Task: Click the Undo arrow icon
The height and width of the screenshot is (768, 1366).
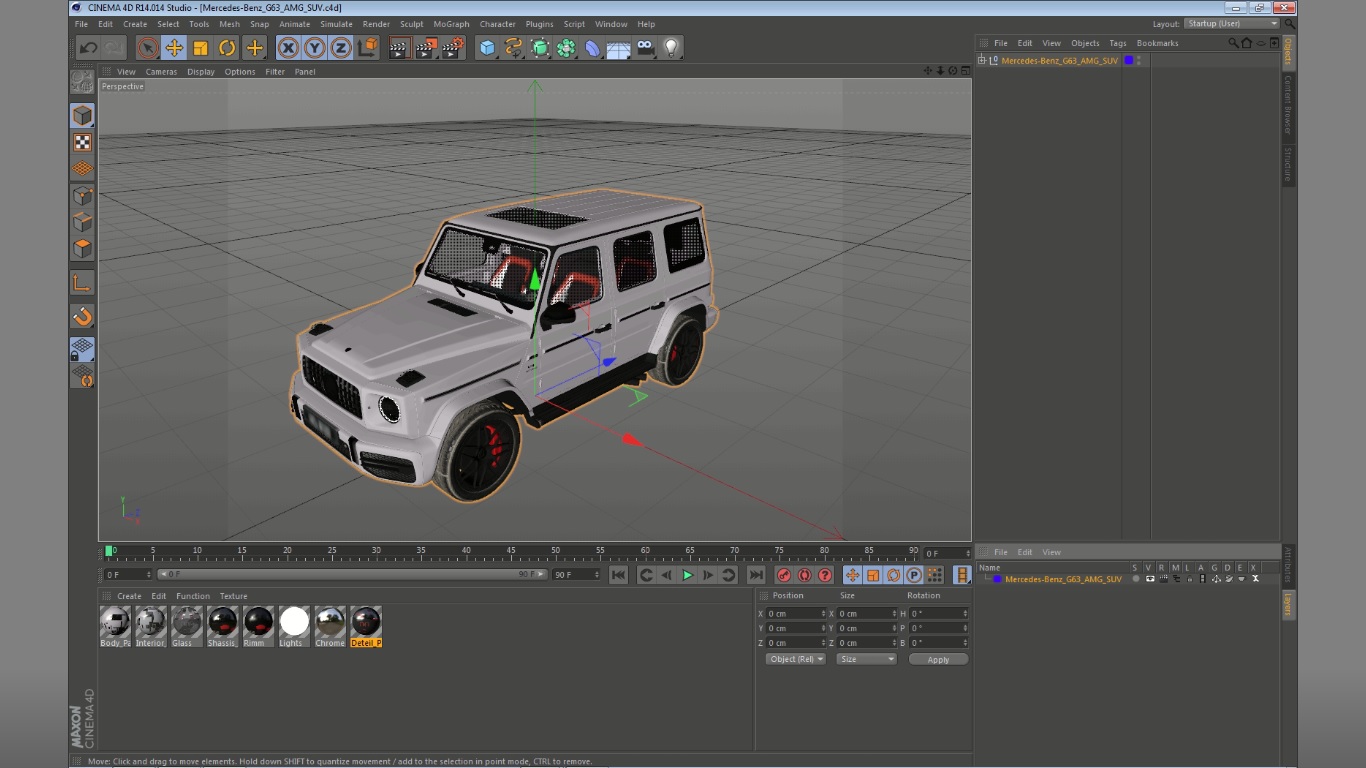Action: point(88,47)
